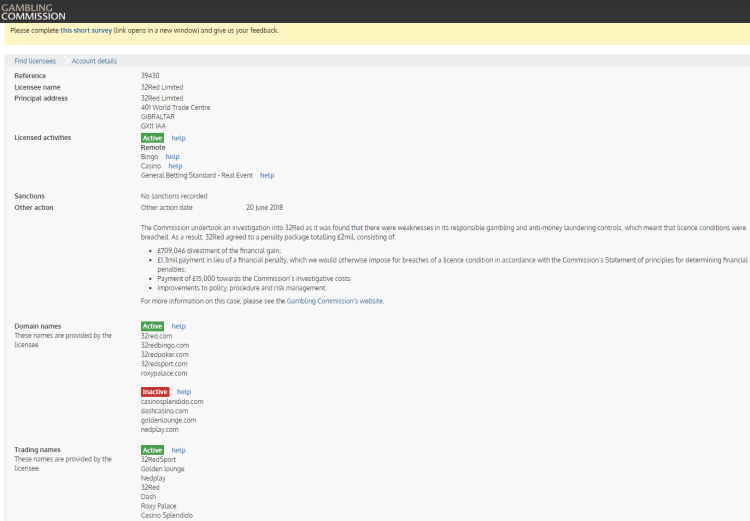Viewport: 750px width, 521px height.
Task: Open help link beside Bingo
Action: tap(173, 157)
